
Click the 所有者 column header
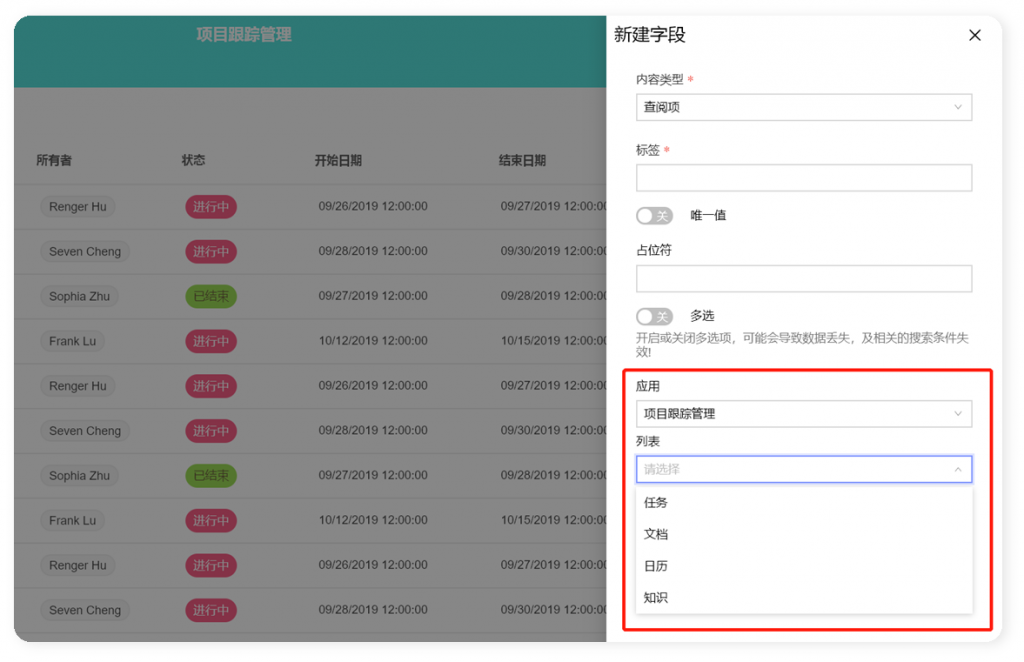click(54, 161)
